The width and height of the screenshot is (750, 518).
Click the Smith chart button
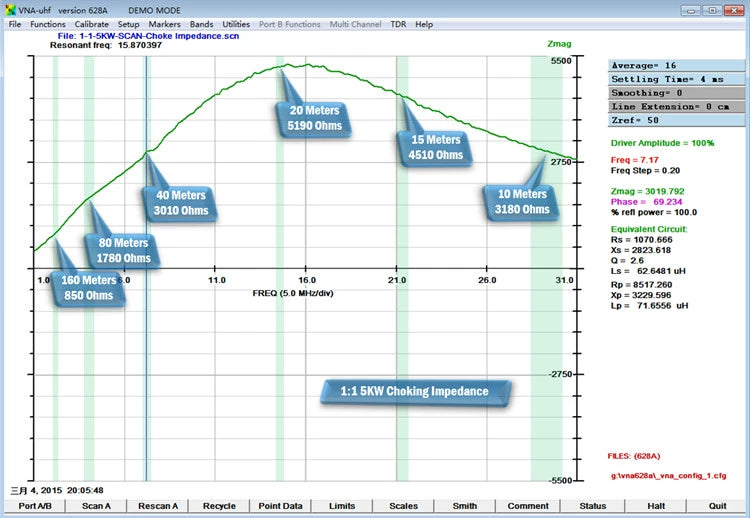tap(464, 506)
